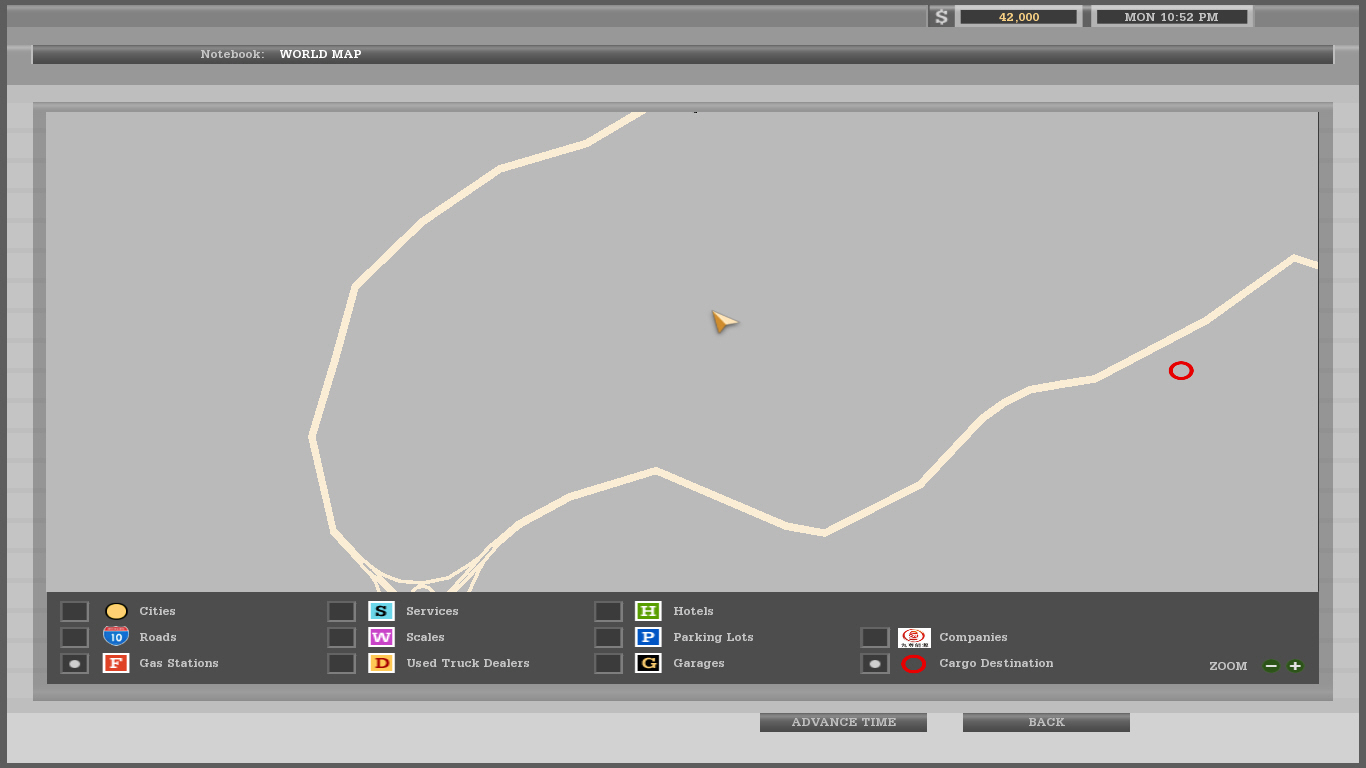Enable the Used Truck Dealers checkbox
This screenshot has width=1366, height=768.
tap(341, 663)
